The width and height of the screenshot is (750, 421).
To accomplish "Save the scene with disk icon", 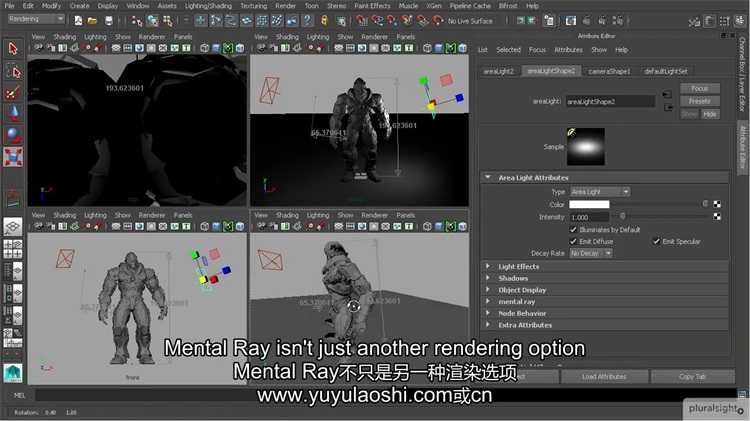I will [x=109, y=21].
